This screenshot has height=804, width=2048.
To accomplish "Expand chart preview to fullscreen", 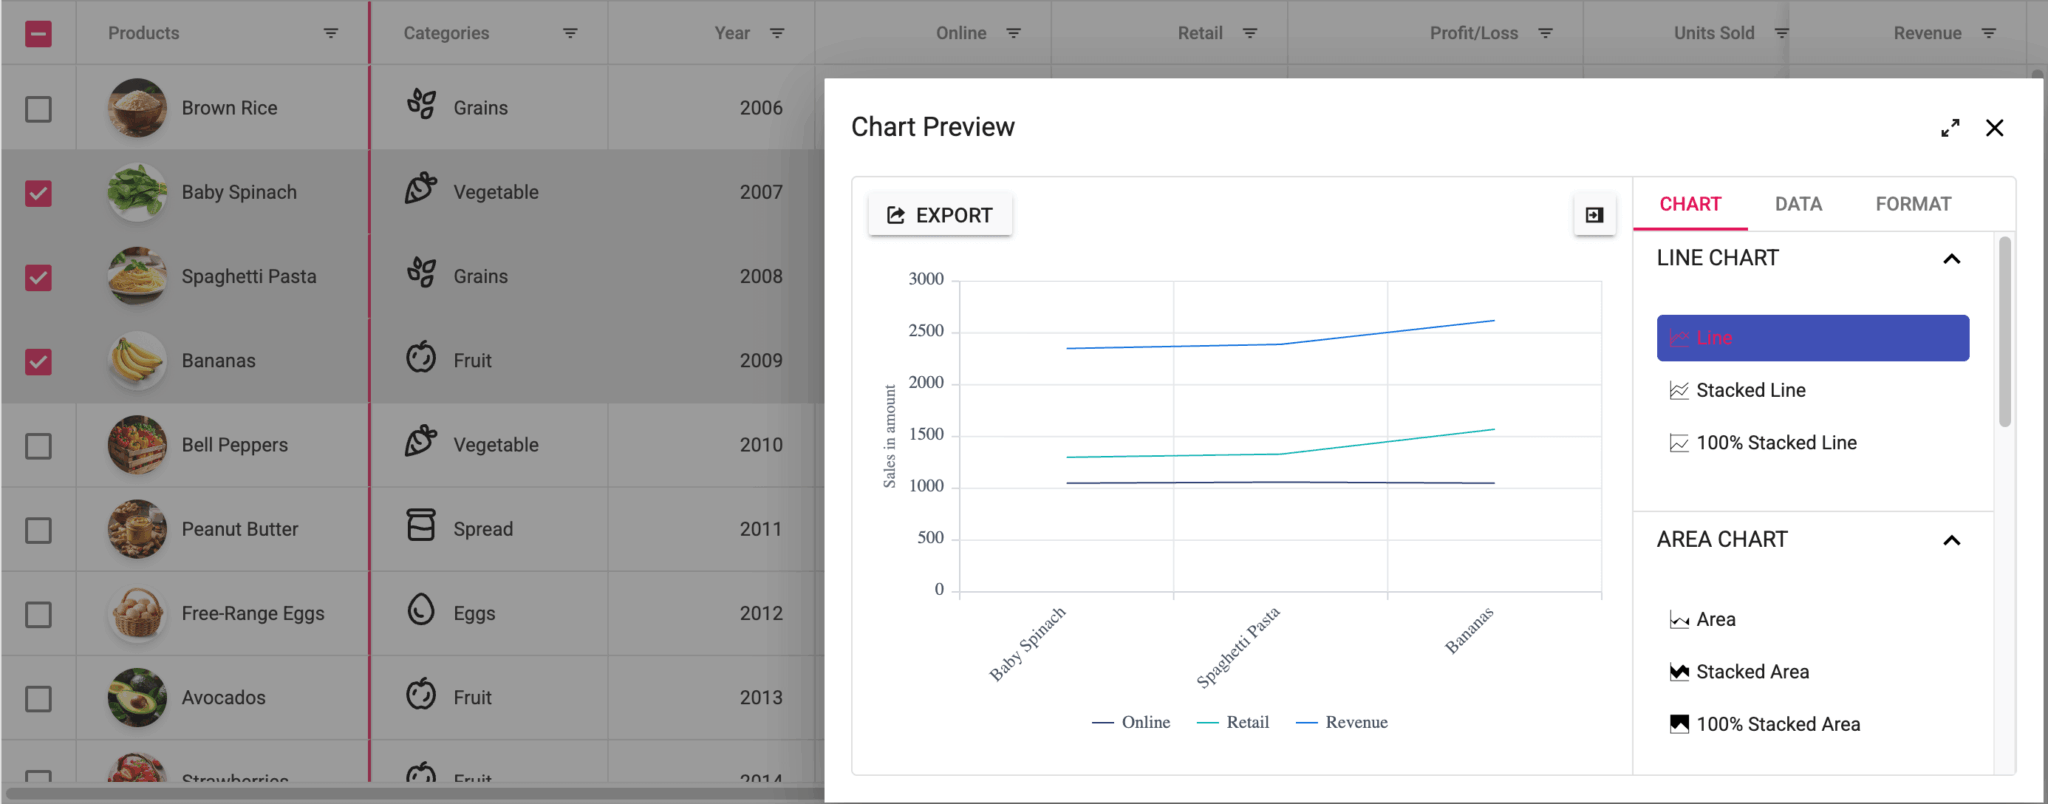I will point(1950,128).
